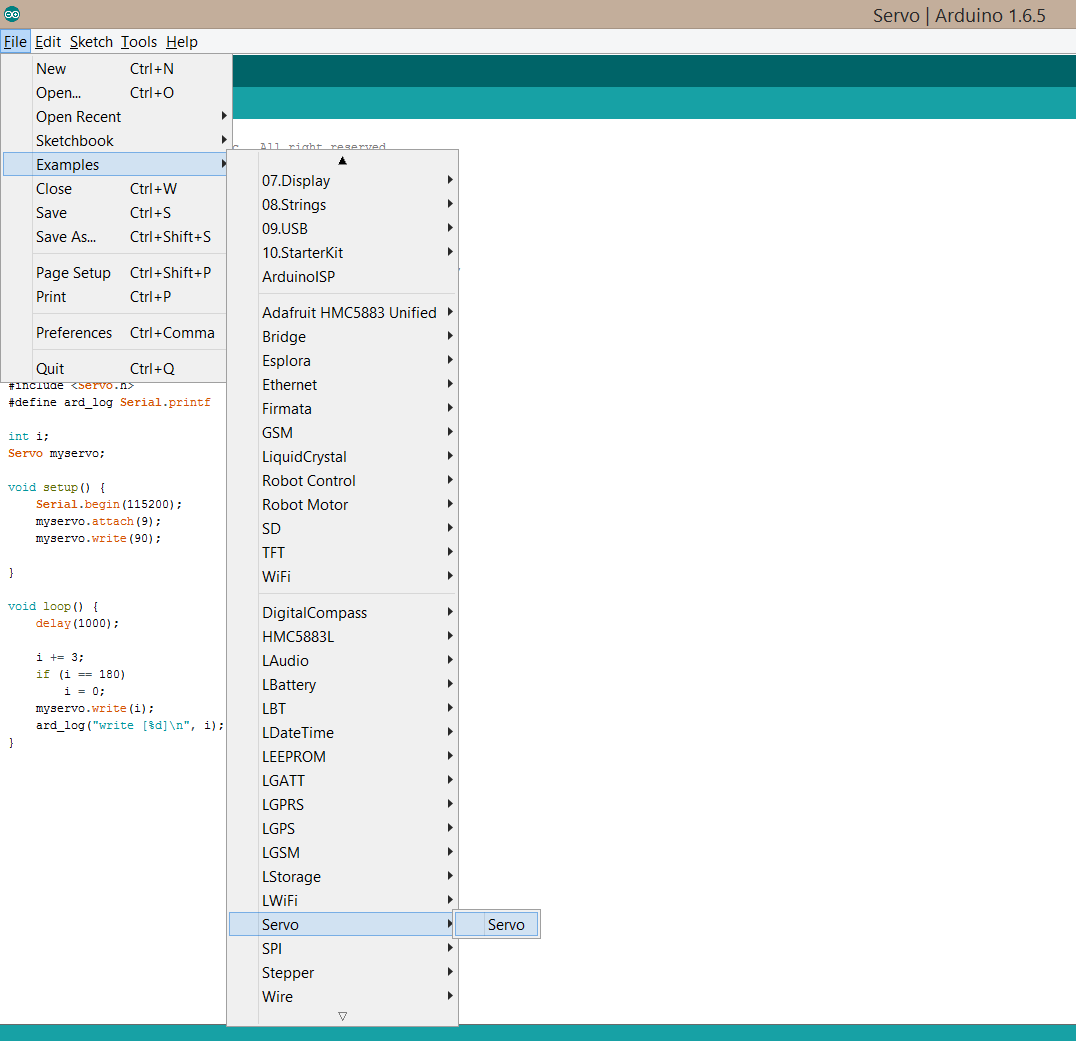Expand the LWiFi examples
Screen dimensions: 1076x1041
(342, 901)
